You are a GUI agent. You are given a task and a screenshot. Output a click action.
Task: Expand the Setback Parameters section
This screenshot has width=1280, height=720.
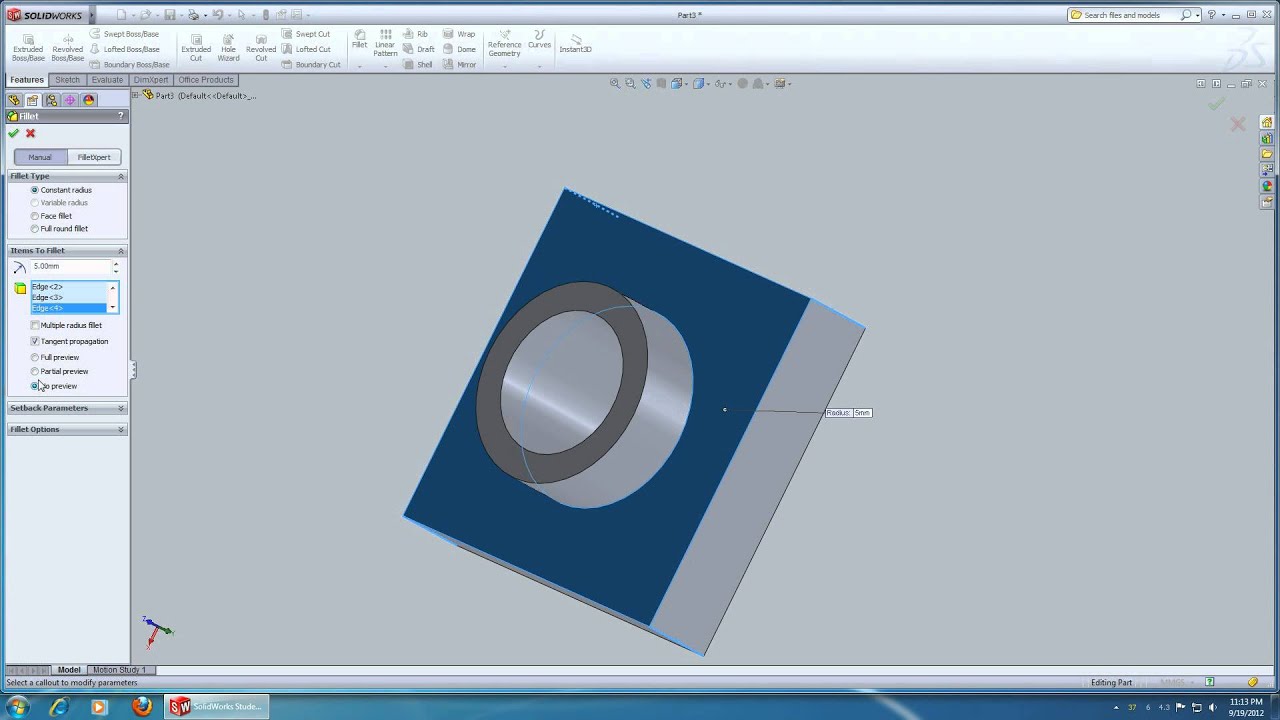pos(121,408)
